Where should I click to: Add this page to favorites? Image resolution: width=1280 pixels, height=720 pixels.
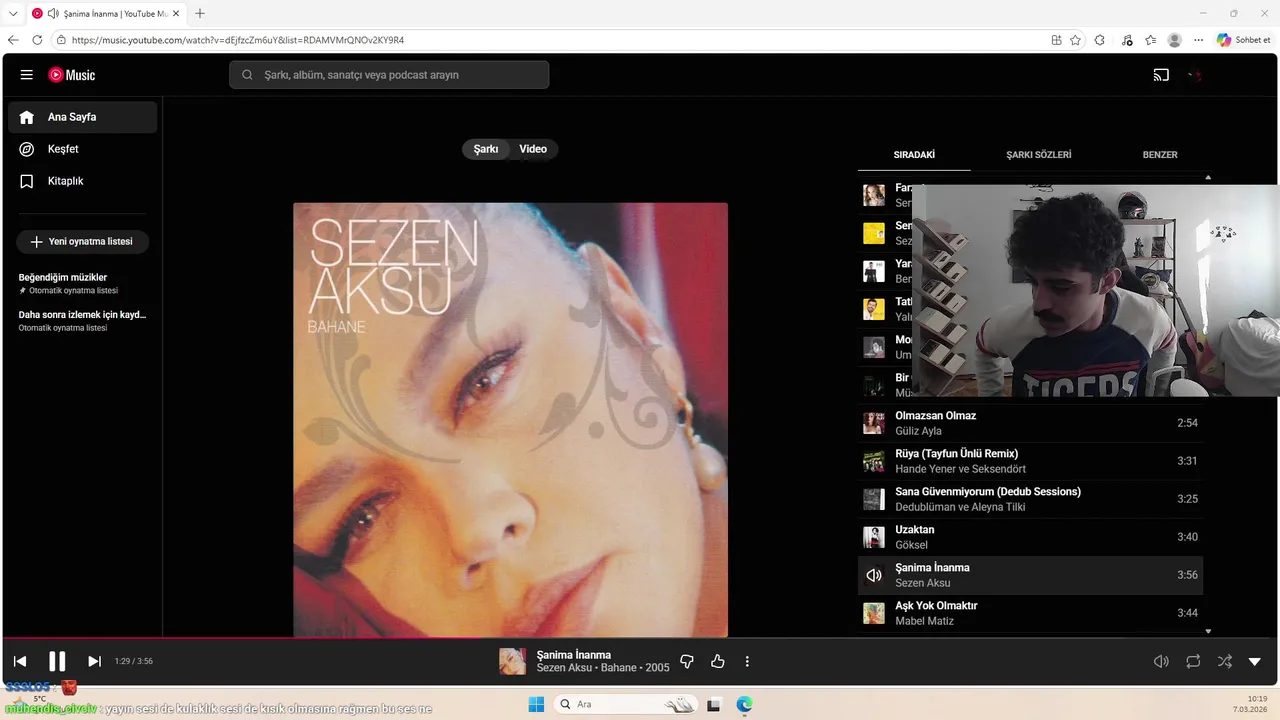(1075, 40)
